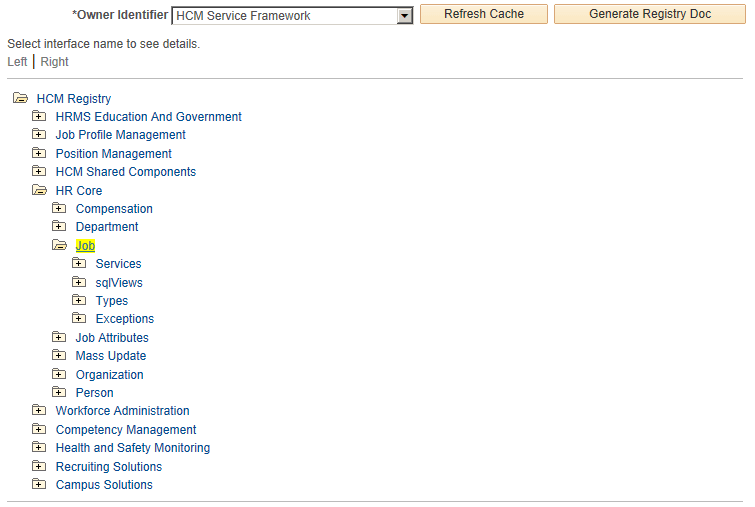Open the Workforce Administration link

[x=122, y=411]
